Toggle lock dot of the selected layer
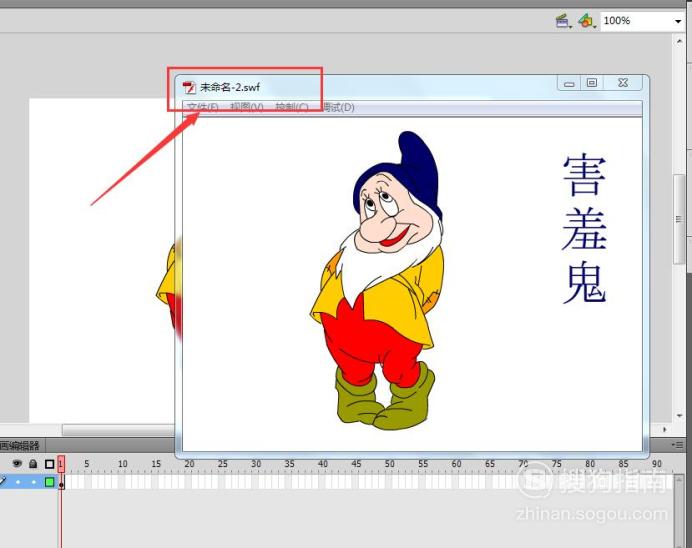 [x=34, y=482]
